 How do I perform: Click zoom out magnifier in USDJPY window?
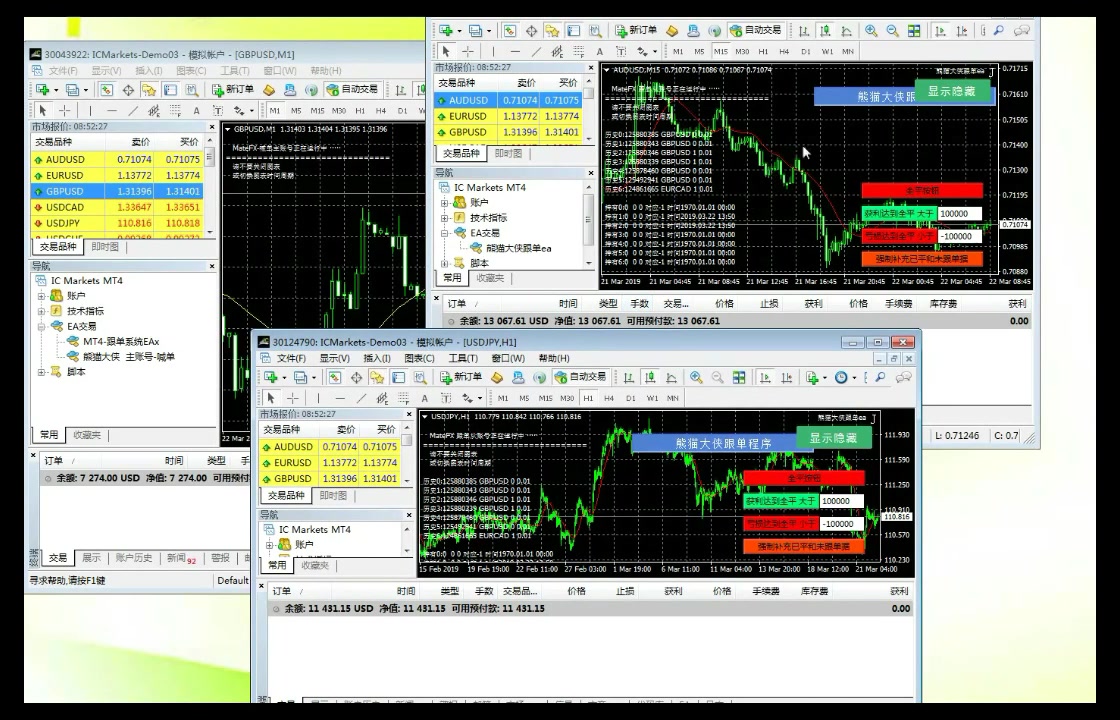[718, 377]
